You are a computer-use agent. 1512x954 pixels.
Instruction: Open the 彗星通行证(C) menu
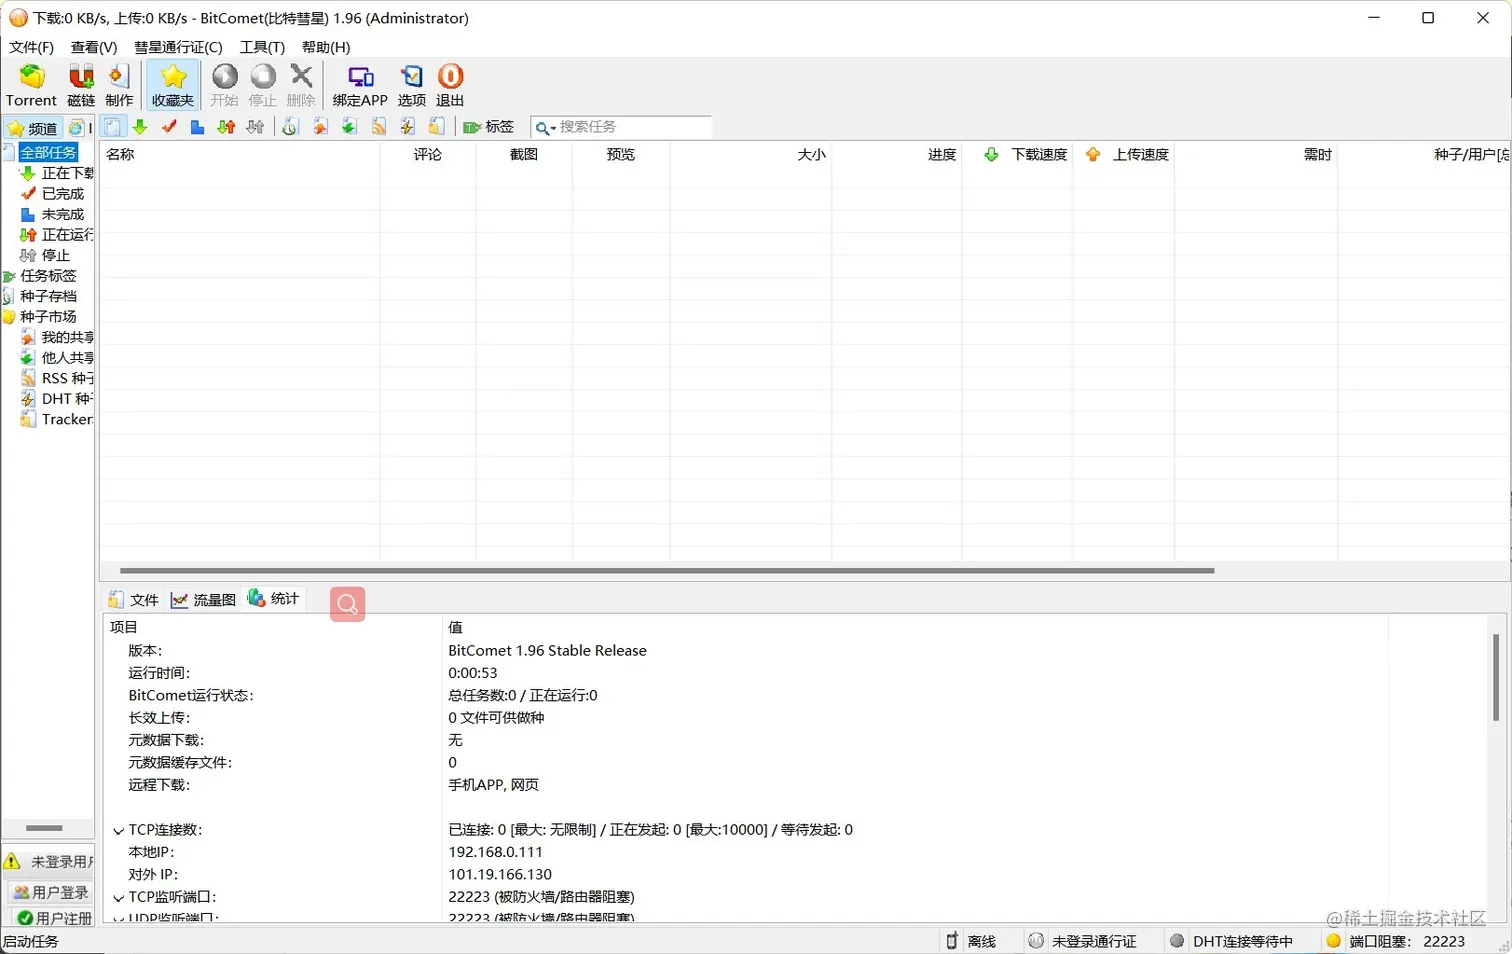[x=178, y=47]
